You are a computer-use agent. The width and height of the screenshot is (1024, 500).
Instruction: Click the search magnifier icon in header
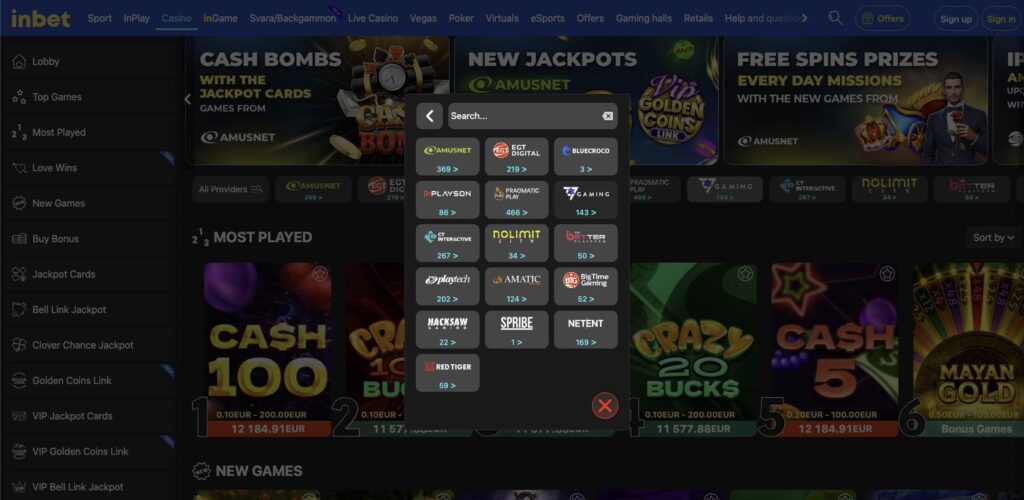tap(835, 18)
